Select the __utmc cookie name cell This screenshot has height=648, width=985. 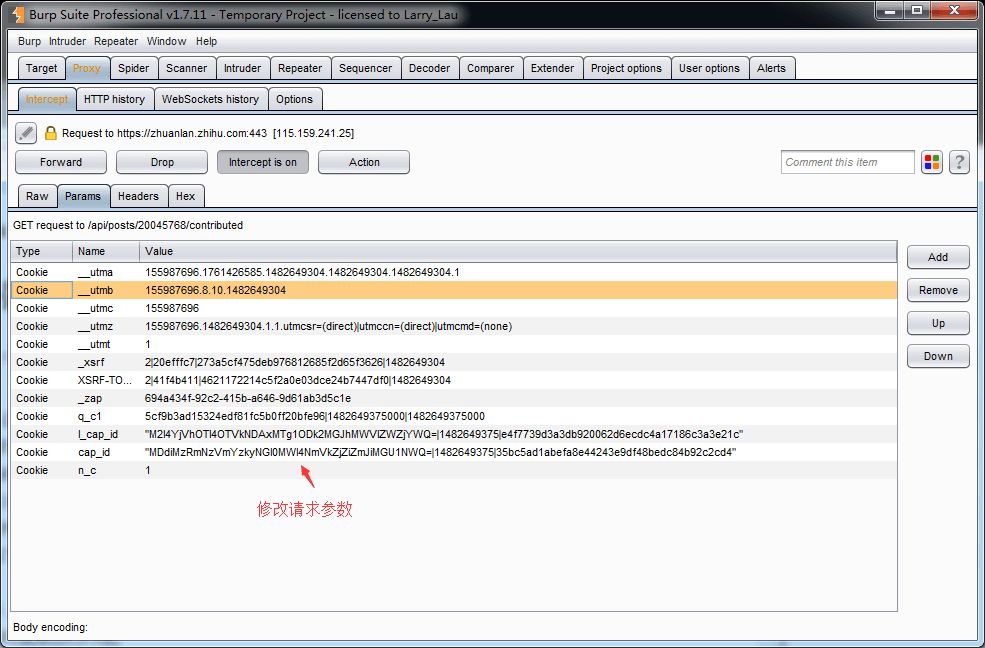tap(106, 308)
